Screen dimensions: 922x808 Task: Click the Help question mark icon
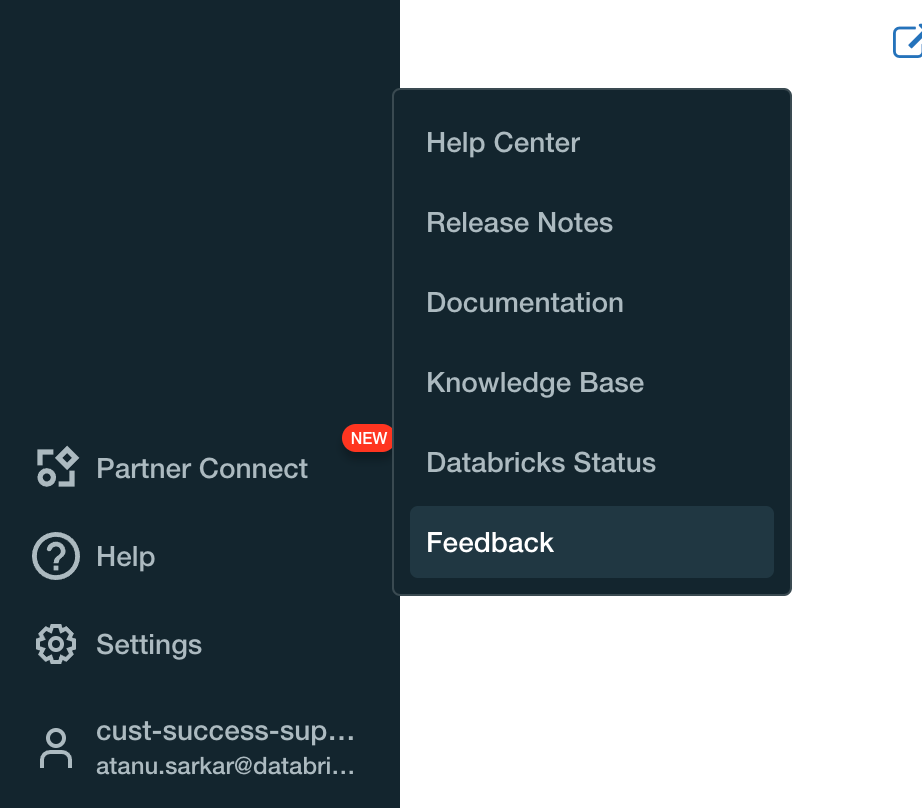coord(56,556)
